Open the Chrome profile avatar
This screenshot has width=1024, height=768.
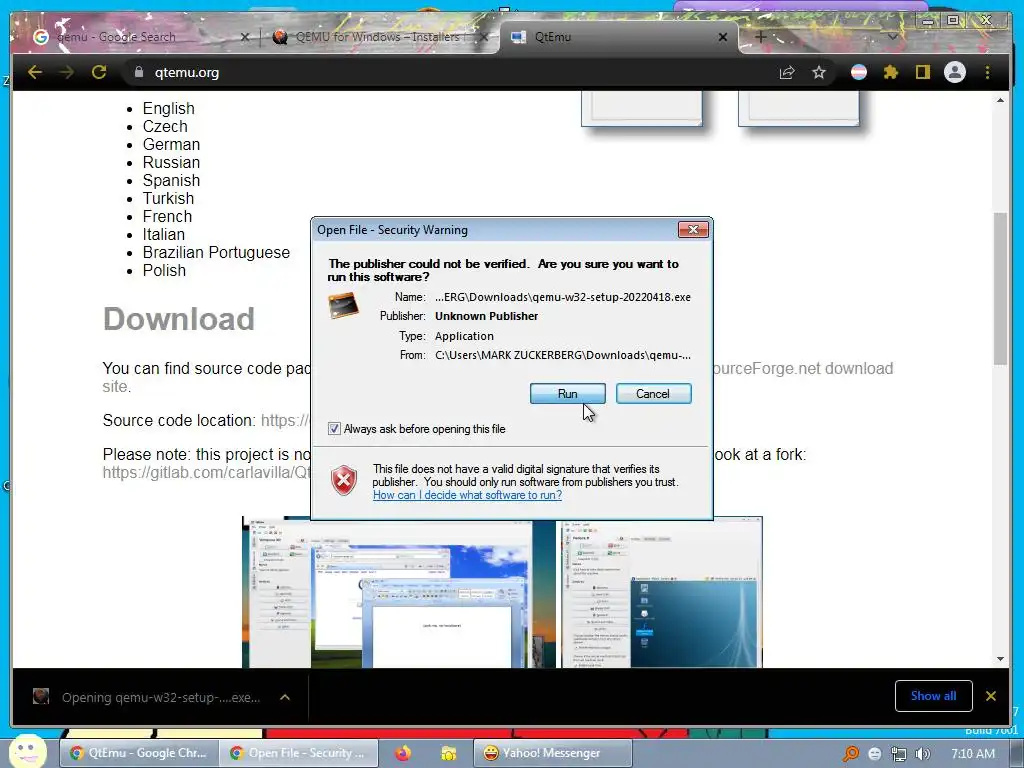tap(955, 72)
